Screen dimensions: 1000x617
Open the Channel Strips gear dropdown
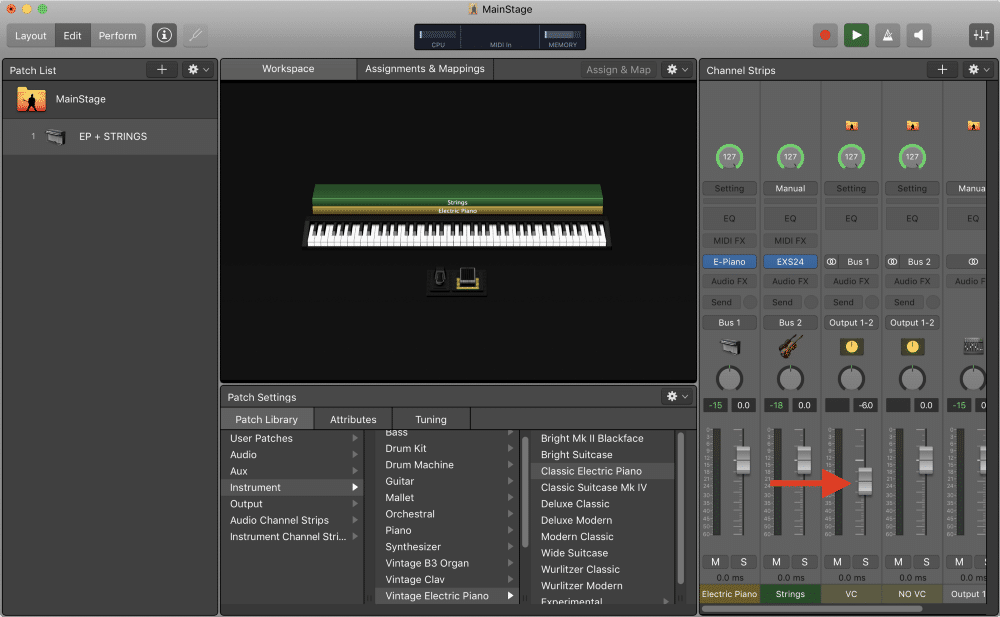click(978, 70)
